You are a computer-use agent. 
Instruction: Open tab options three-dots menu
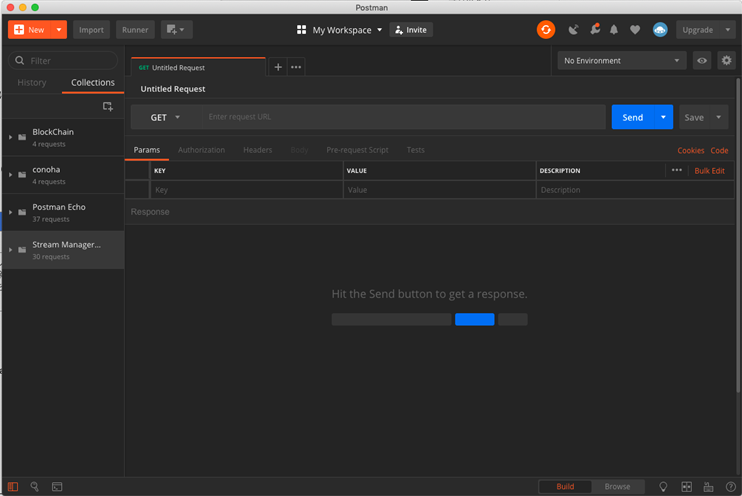[296, 67]
